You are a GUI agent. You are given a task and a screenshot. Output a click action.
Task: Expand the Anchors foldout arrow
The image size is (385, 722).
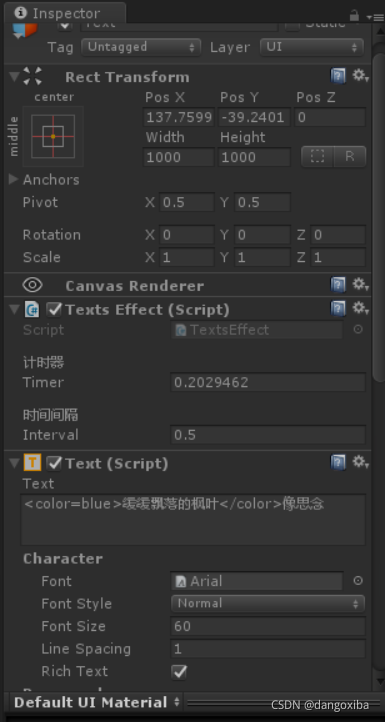click(13, 179)
